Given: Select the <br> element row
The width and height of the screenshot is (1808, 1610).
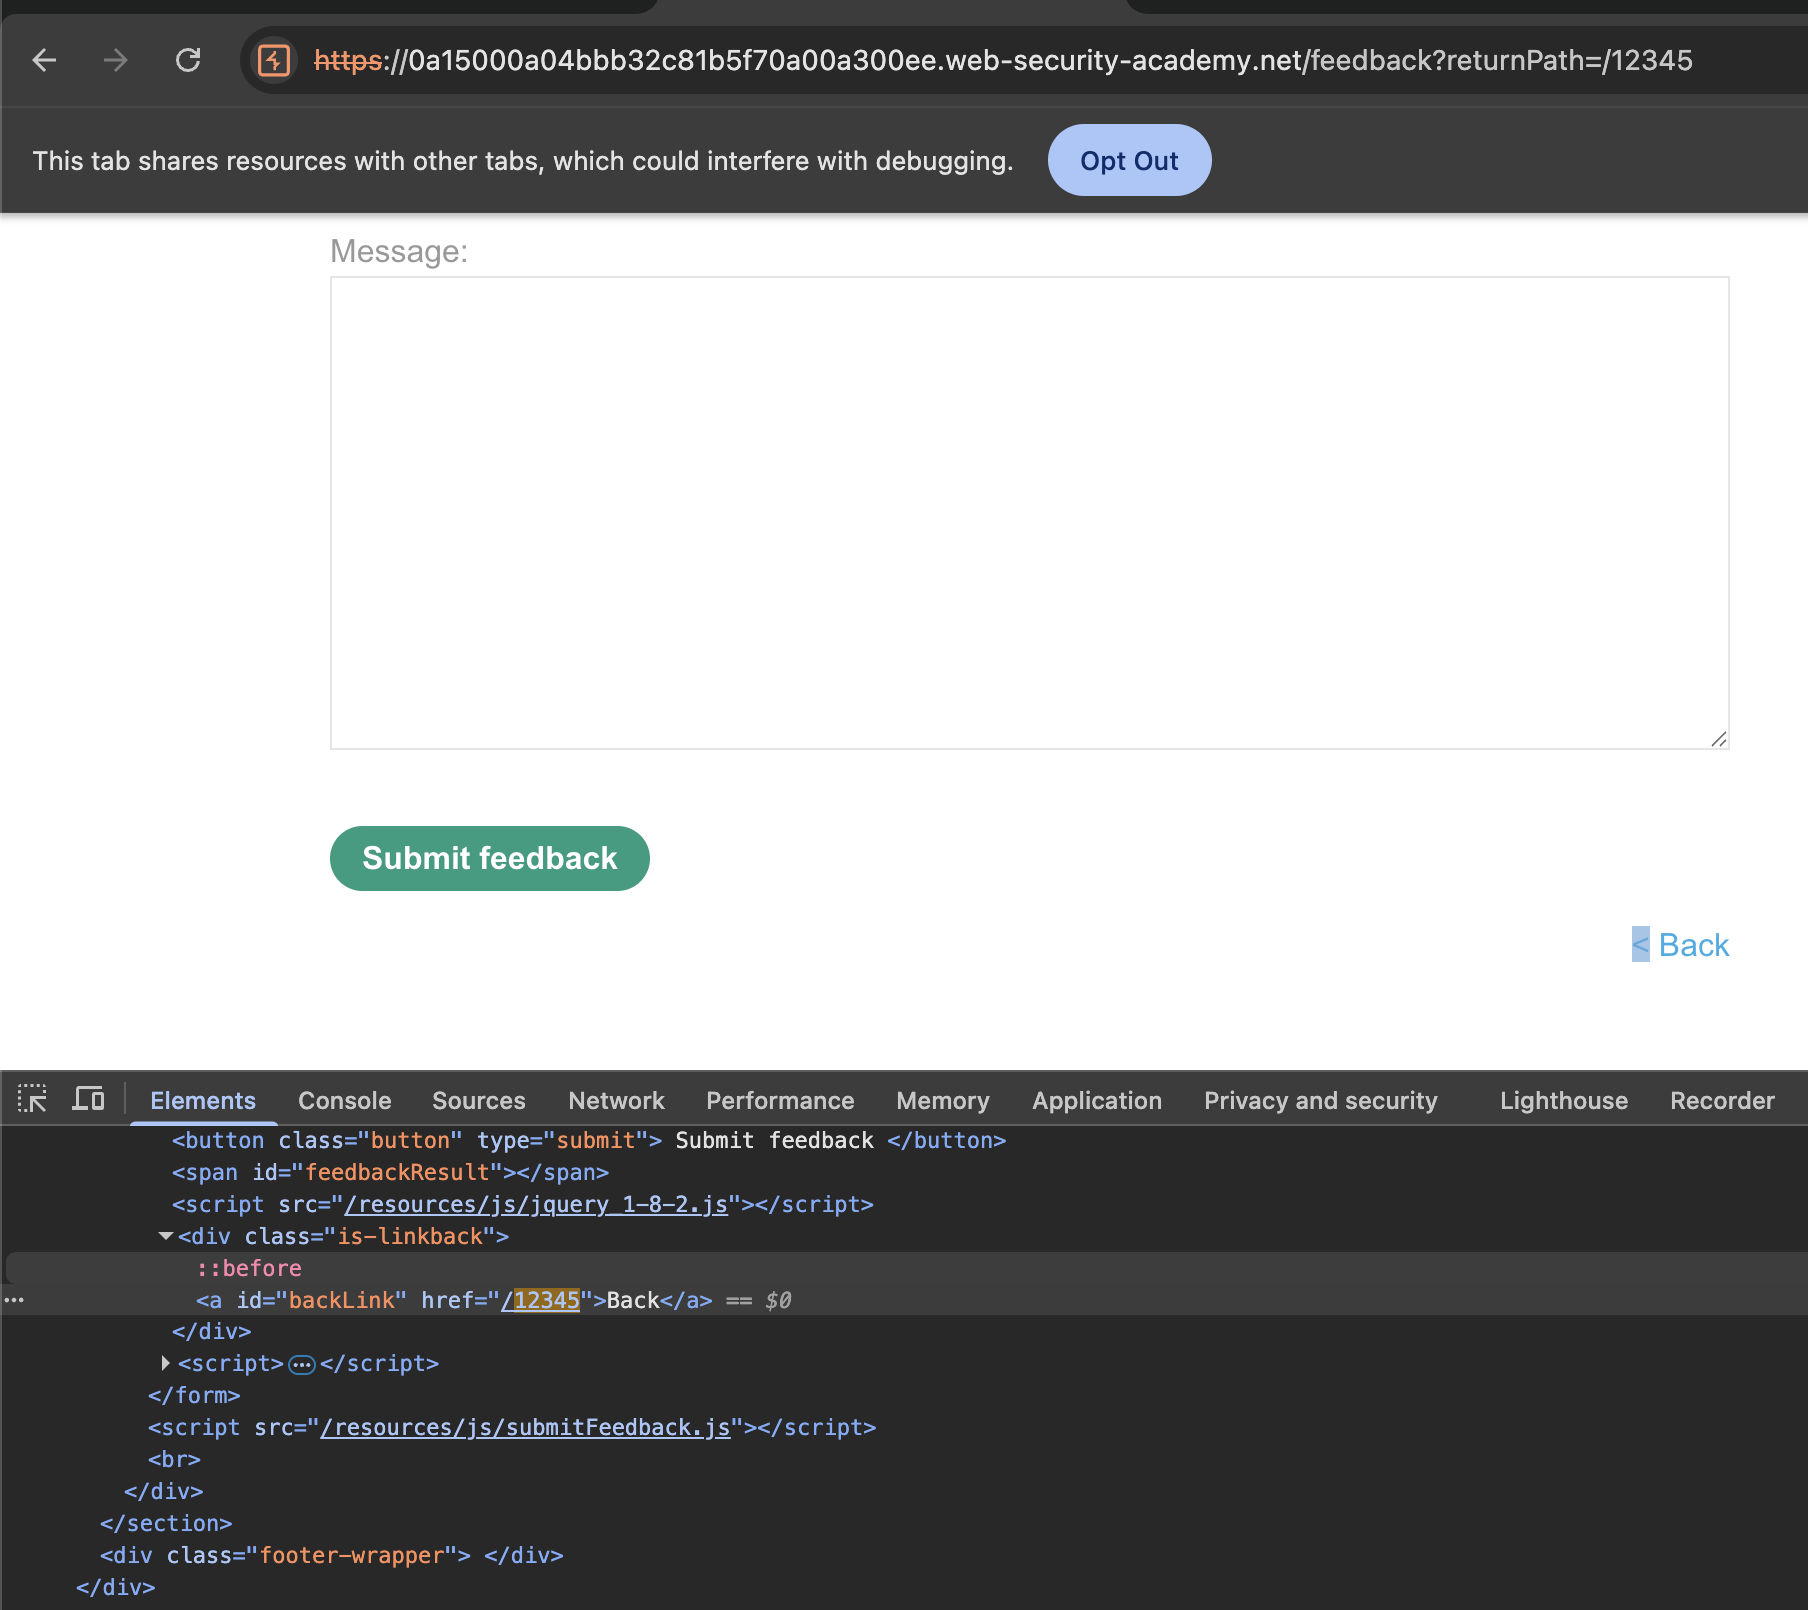Looking at the screenshot, I should click(904, 1460).
